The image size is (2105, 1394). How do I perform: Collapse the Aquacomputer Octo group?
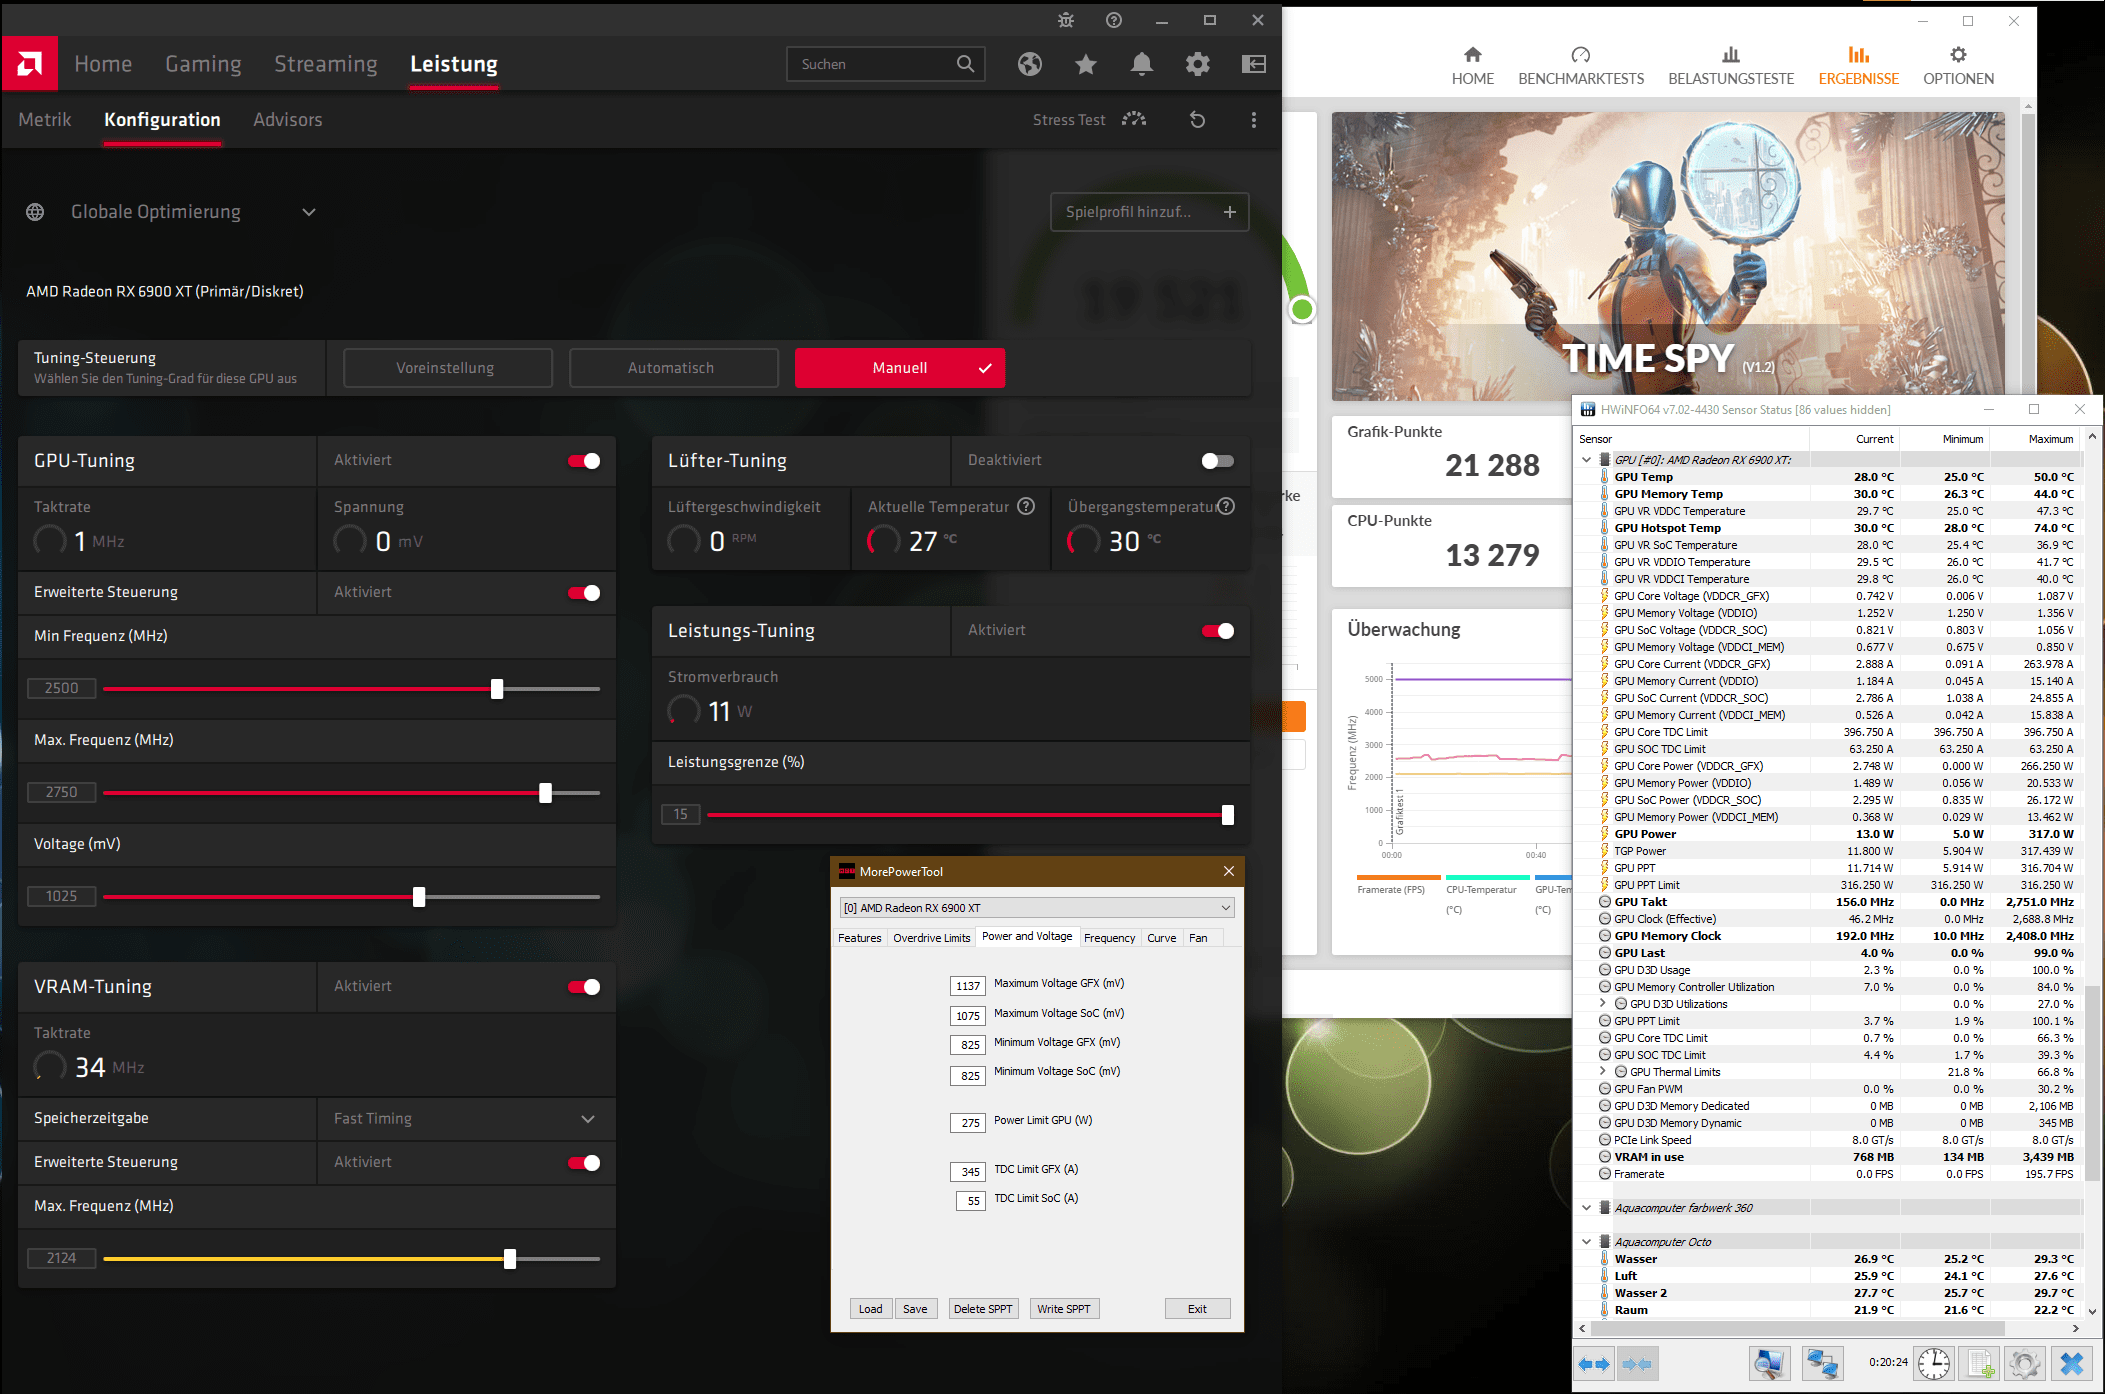(1586, 1242)
